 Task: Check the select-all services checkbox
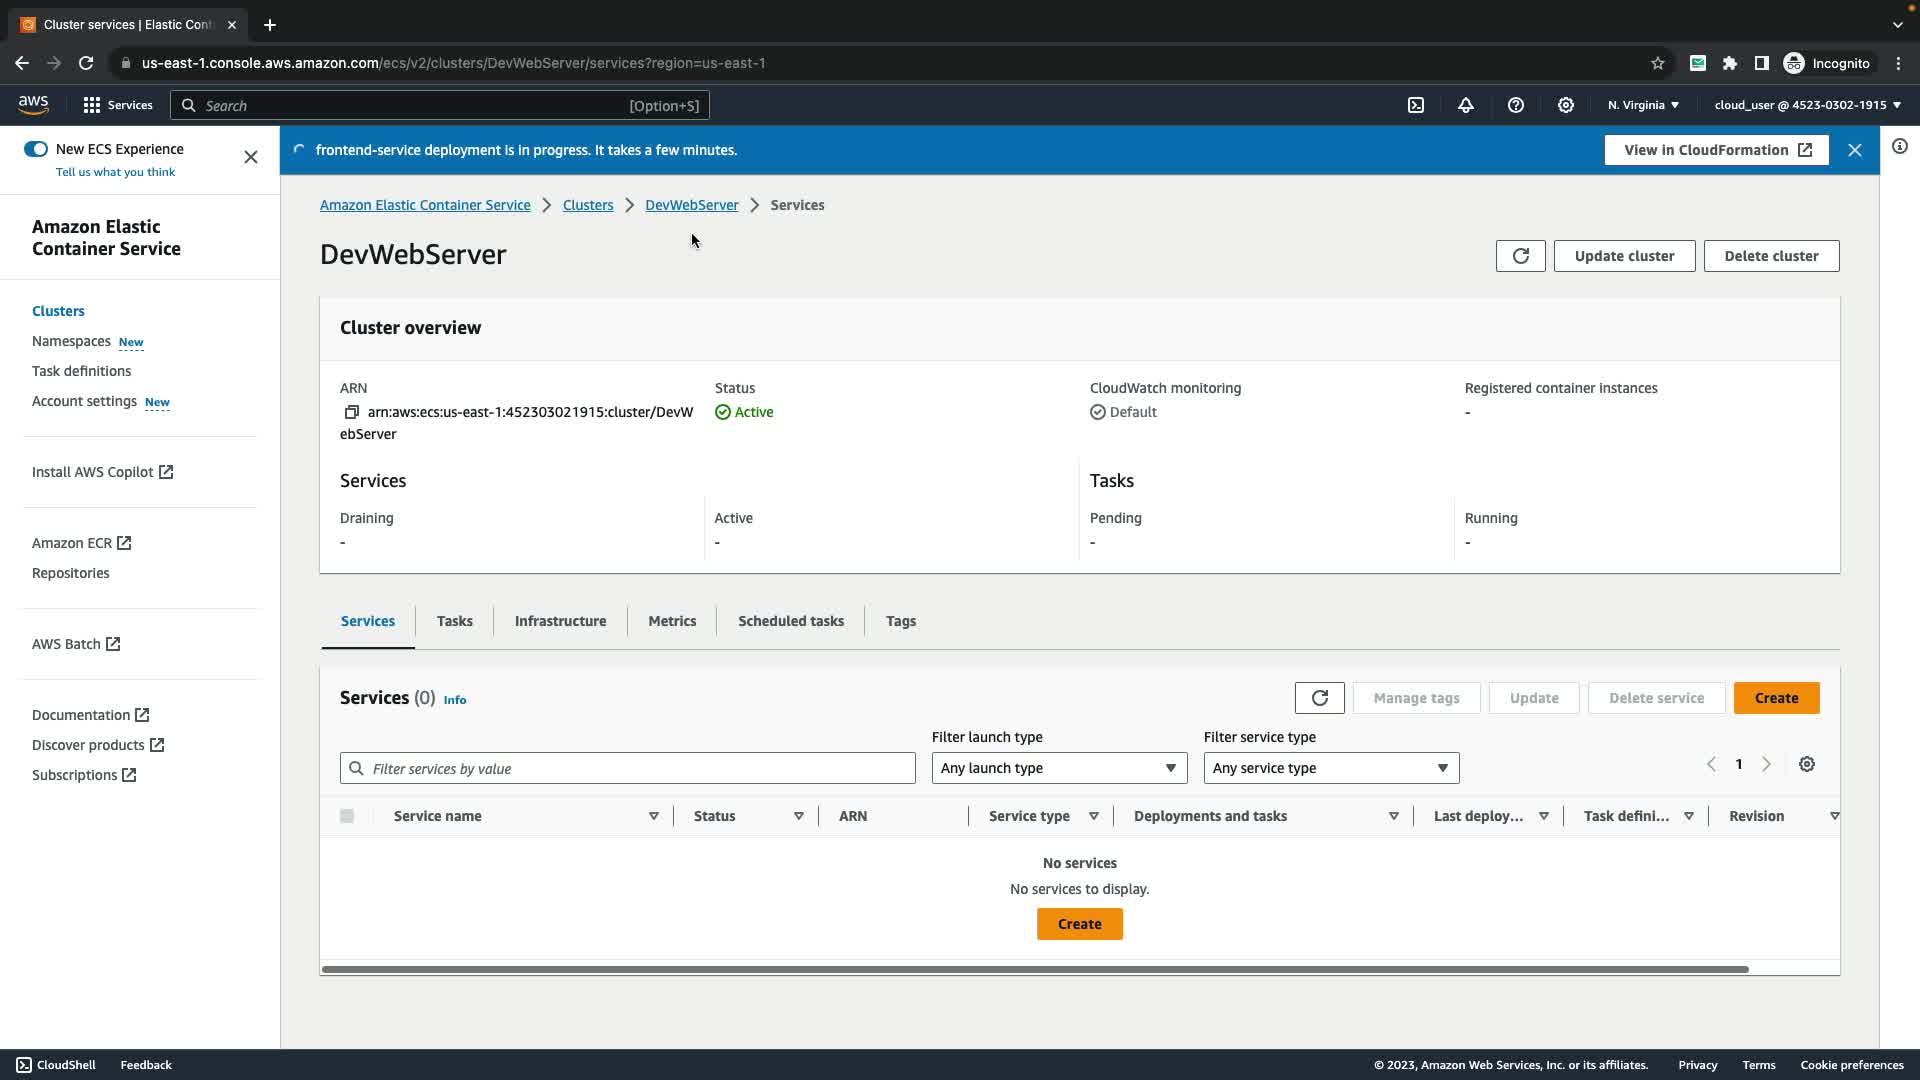347,816
